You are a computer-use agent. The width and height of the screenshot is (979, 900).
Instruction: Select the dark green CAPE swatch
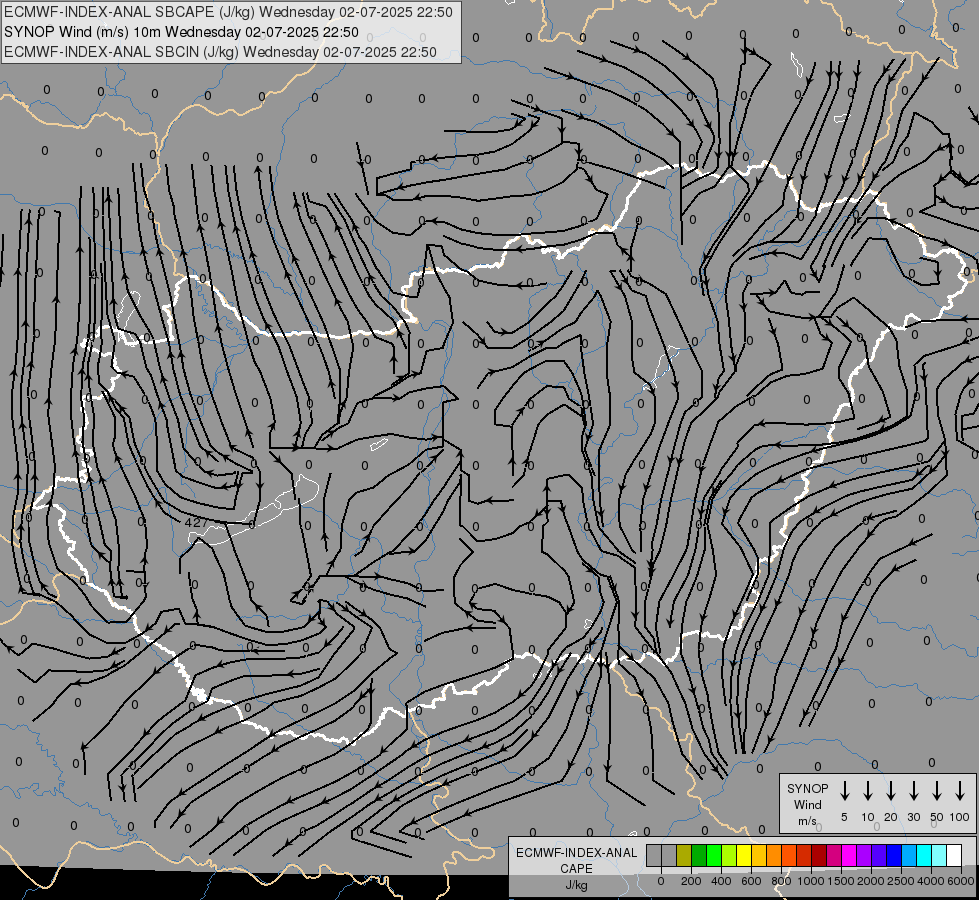(699, 856)
